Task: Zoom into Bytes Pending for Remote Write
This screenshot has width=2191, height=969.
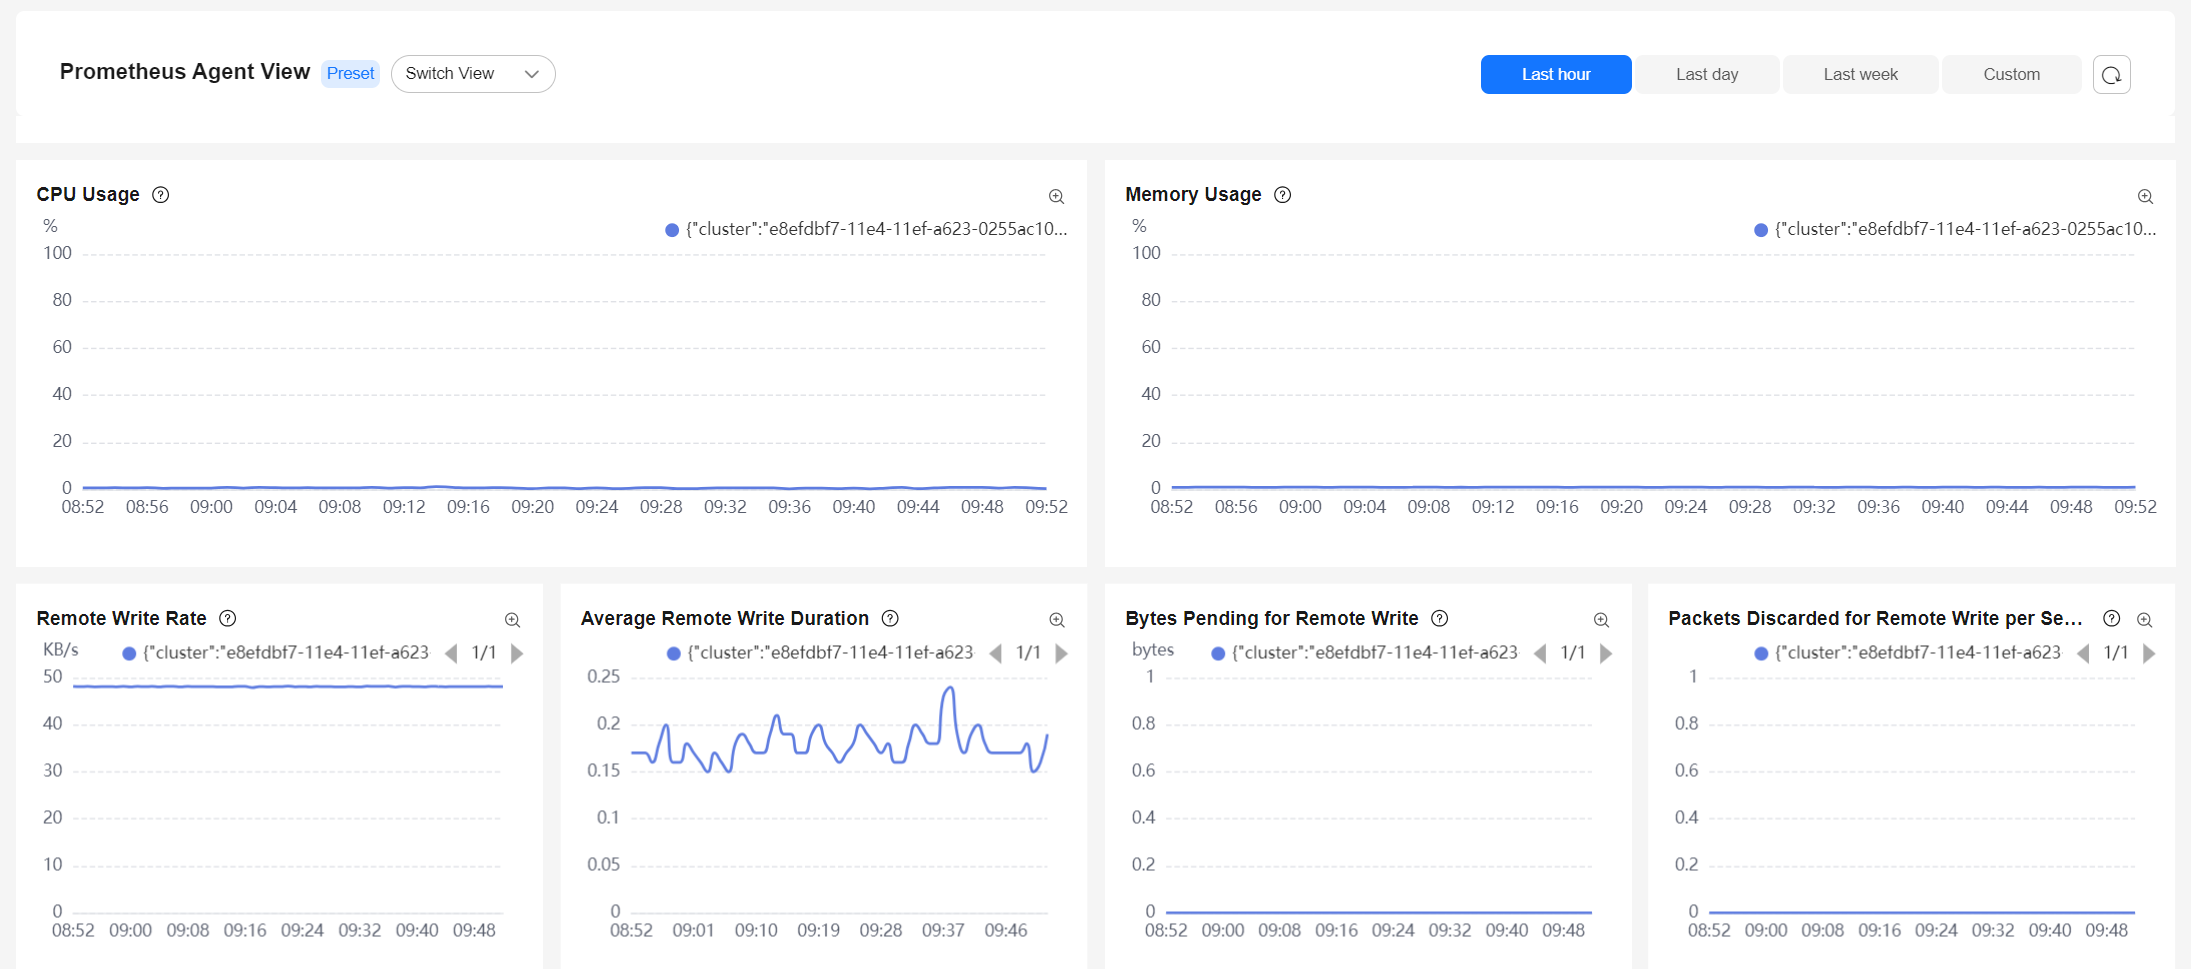Action: pos(1601,620)
